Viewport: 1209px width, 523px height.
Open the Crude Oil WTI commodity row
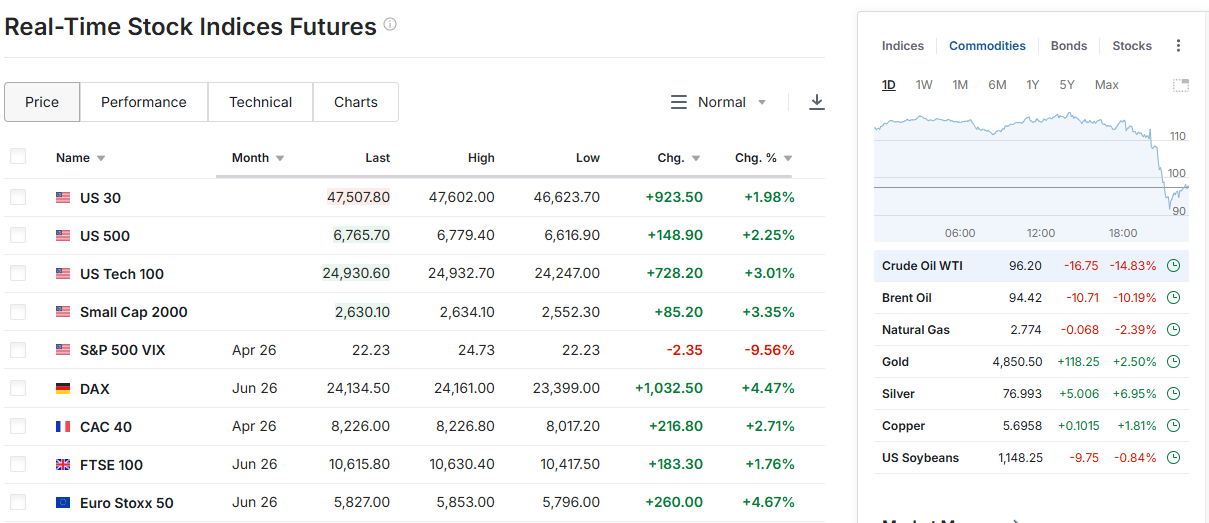pyautogui.click(x=1031, y=266)
